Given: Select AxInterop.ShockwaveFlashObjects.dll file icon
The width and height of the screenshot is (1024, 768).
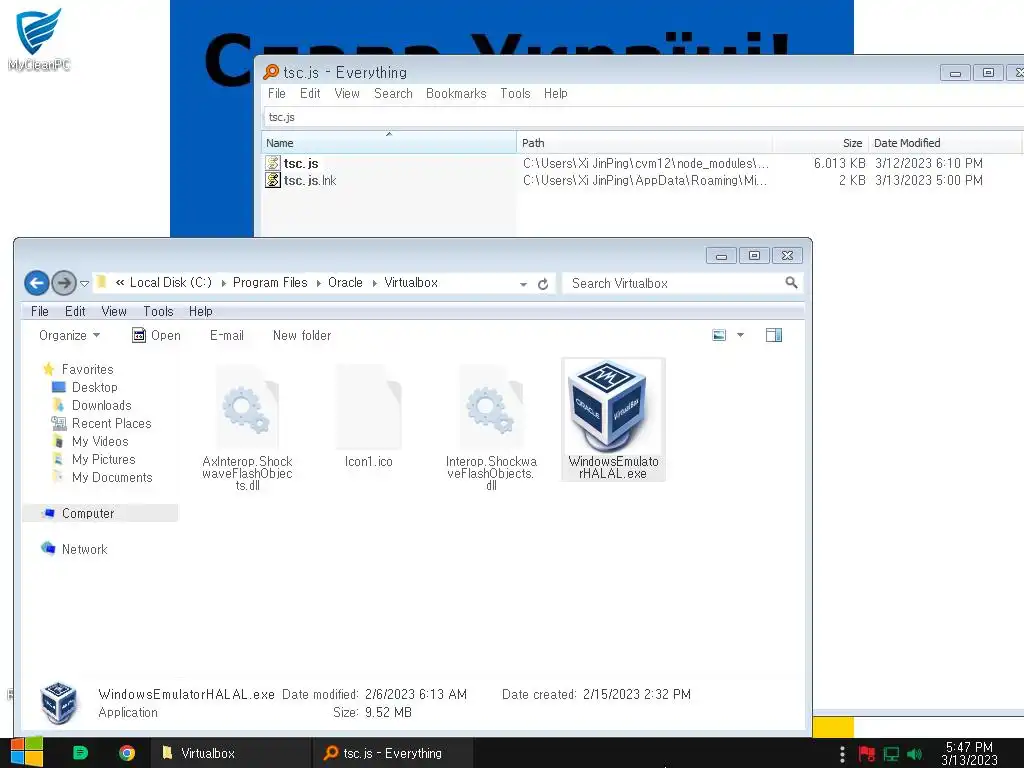Looking at the screenshot, I should point(247,408).
